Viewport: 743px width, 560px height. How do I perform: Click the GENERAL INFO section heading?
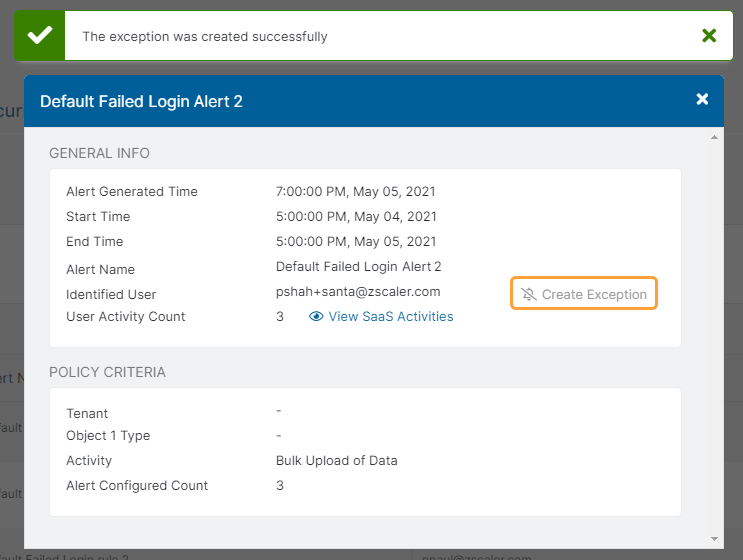[x=100, y=153]
